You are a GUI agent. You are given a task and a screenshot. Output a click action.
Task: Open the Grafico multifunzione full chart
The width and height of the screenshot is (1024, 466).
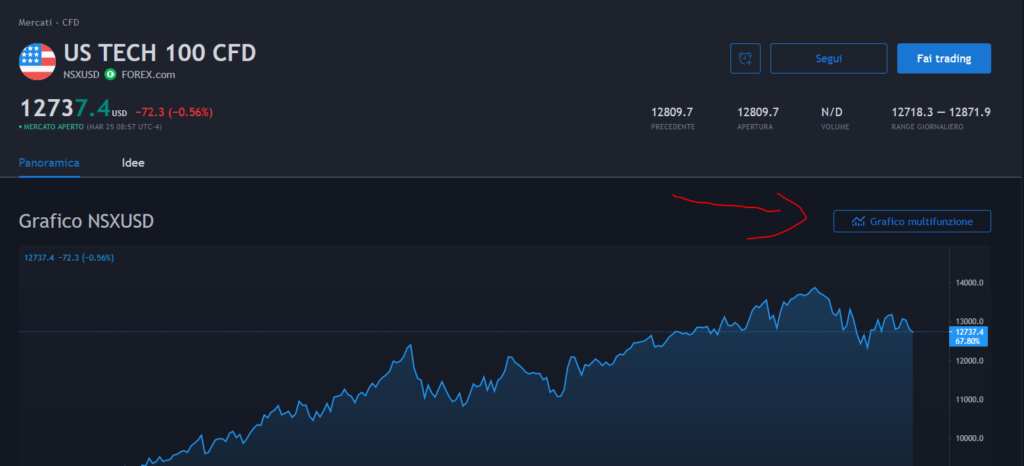tap(912, 221)
